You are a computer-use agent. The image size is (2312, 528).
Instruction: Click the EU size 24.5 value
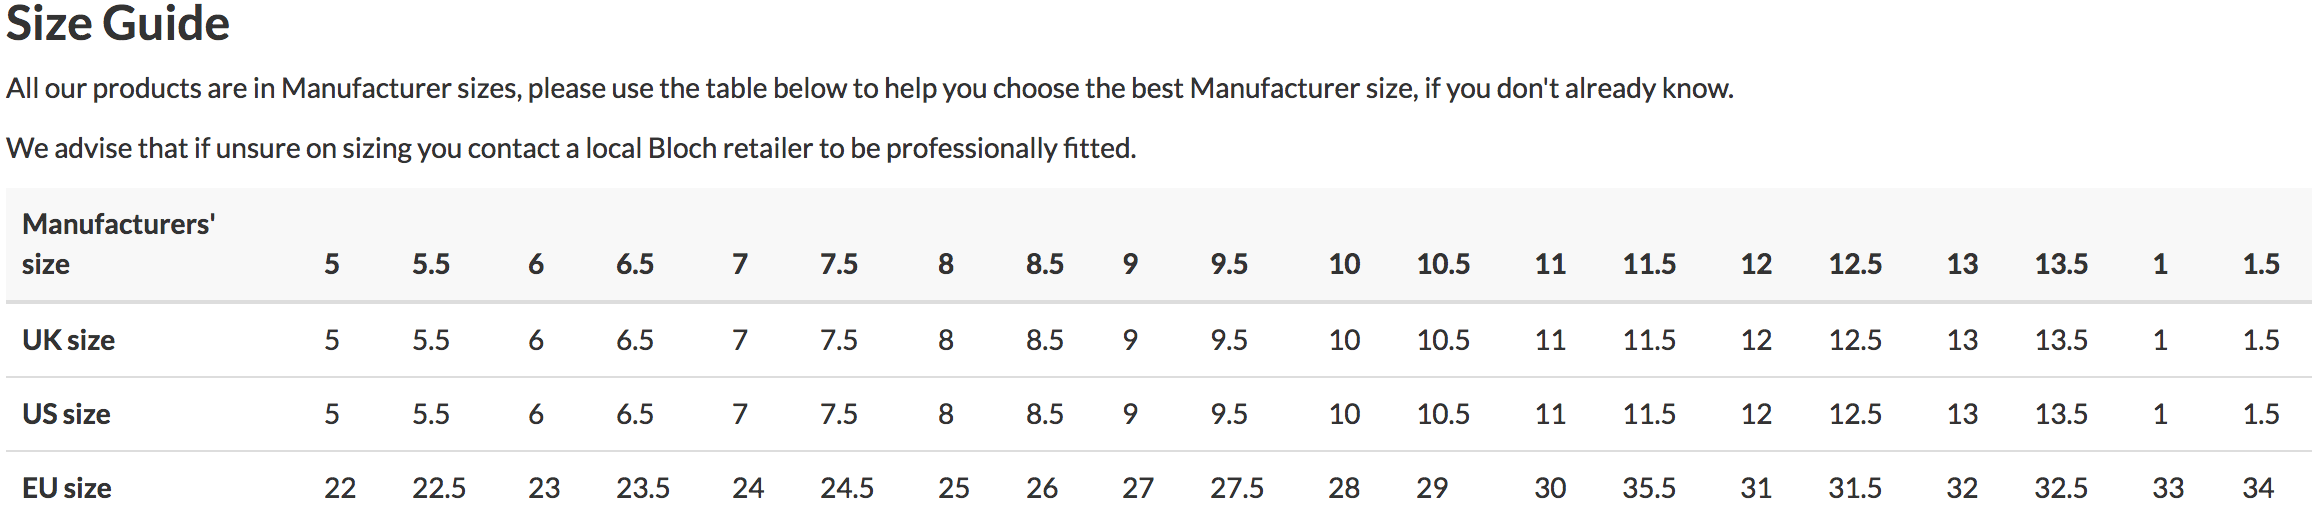847,488
